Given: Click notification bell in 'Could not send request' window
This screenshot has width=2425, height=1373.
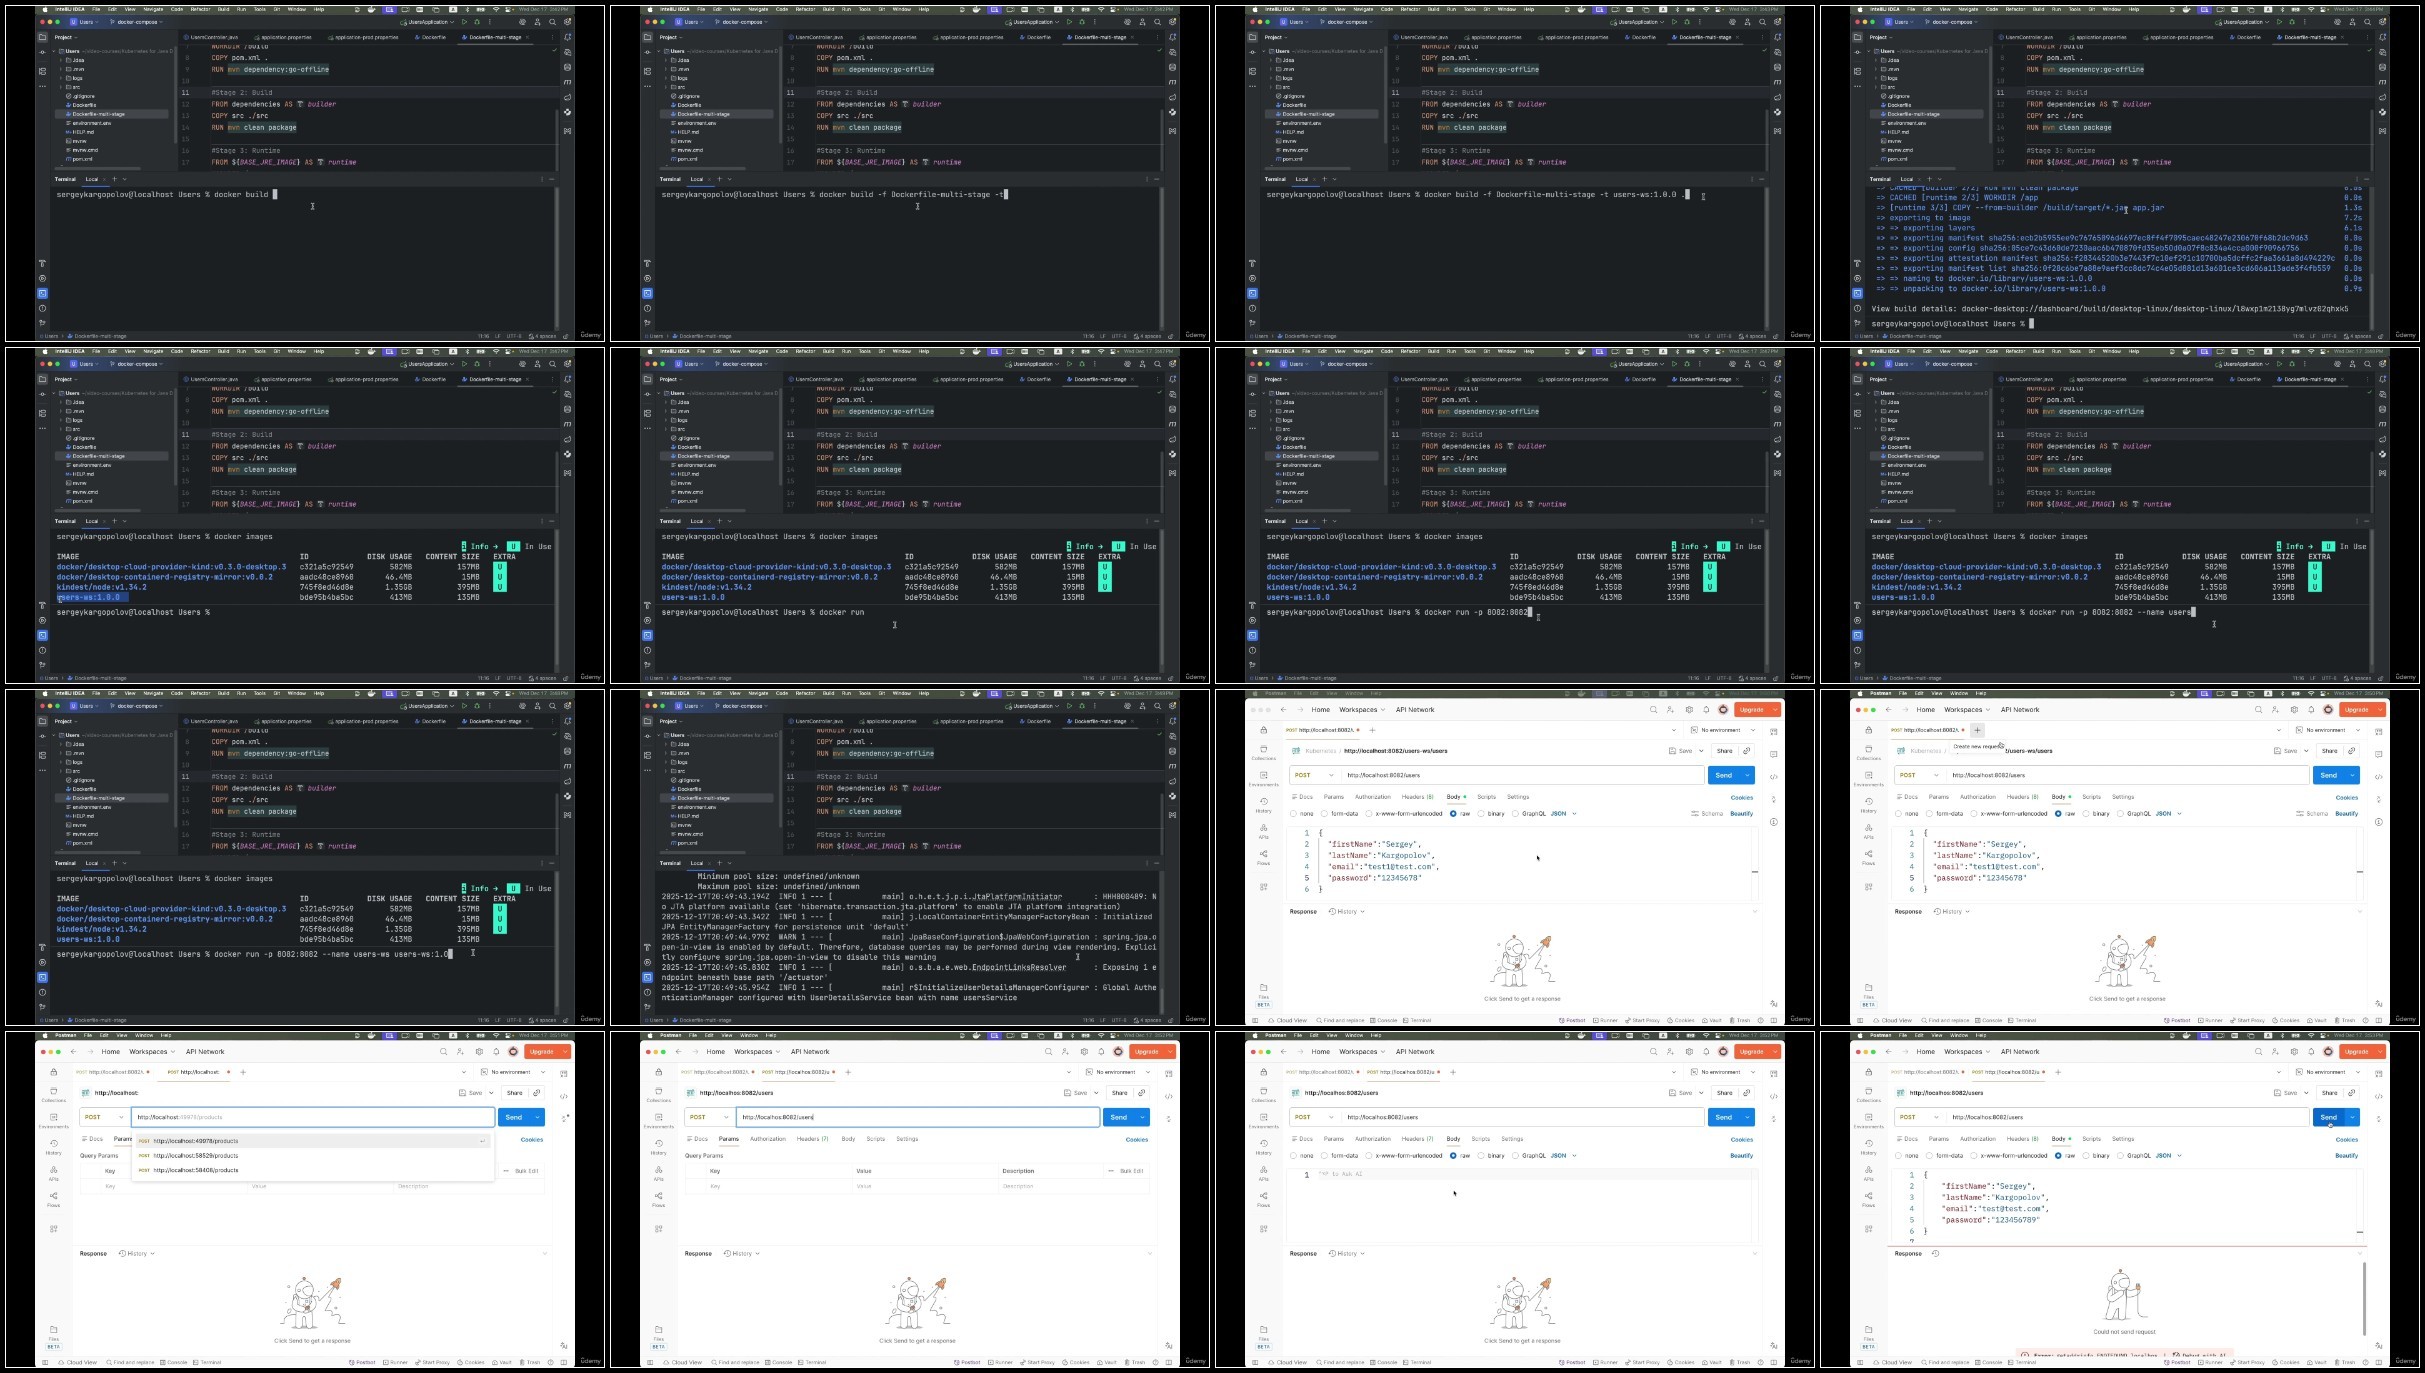Looking at the screenshot, I should pyautogui.click(x=2311, y=1052).
